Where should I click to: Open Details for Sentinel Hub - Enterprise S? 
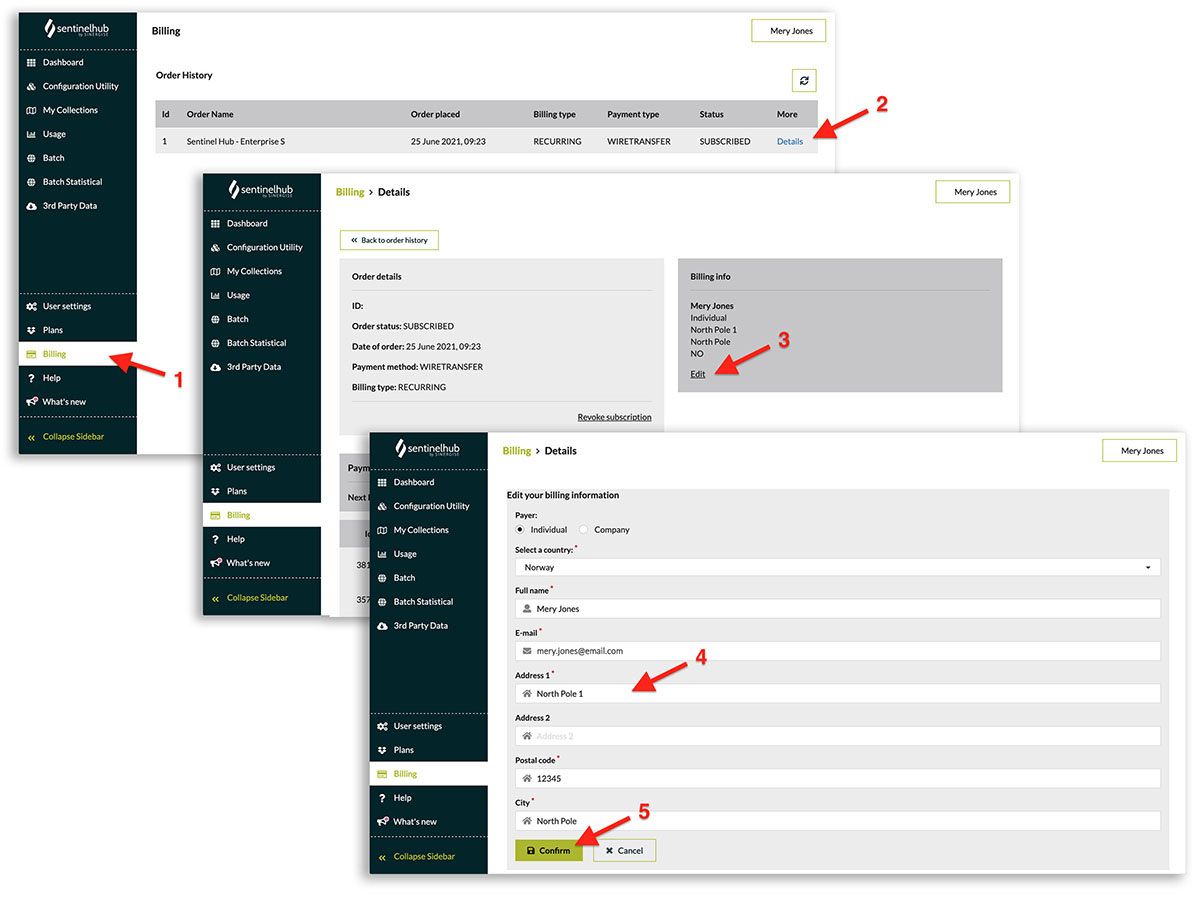coord(789,141)
